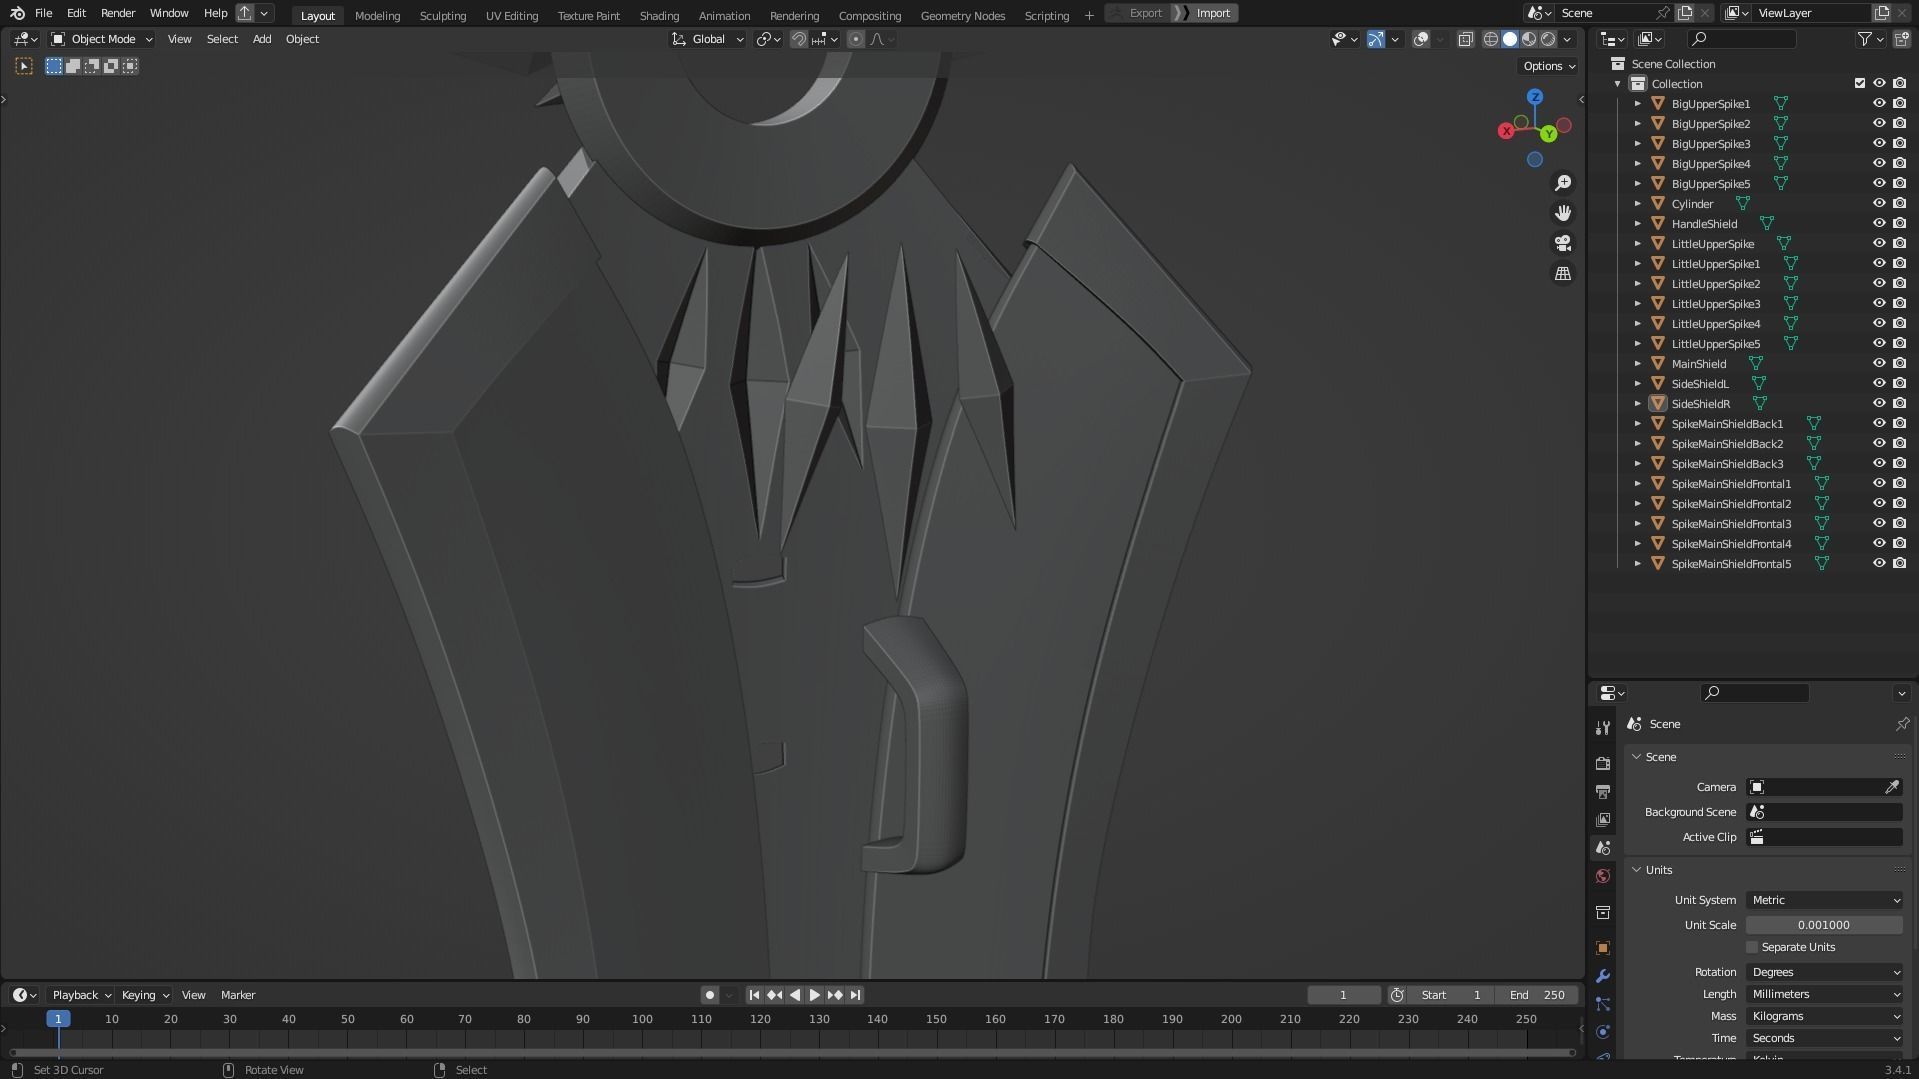Open the Rotation Degrees dropdown

click(1824, 972)
